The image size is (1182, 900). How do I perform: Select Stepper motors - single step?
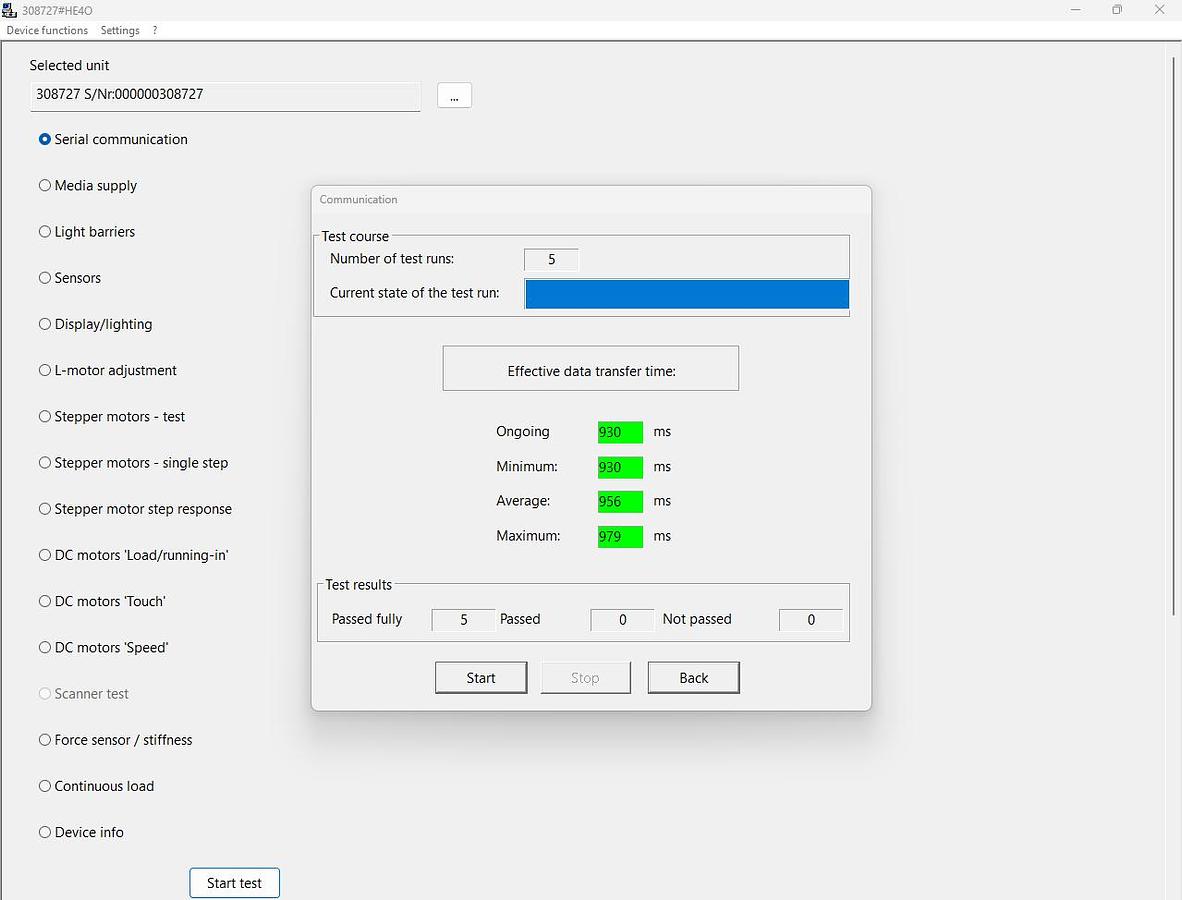tap(45, 463)
